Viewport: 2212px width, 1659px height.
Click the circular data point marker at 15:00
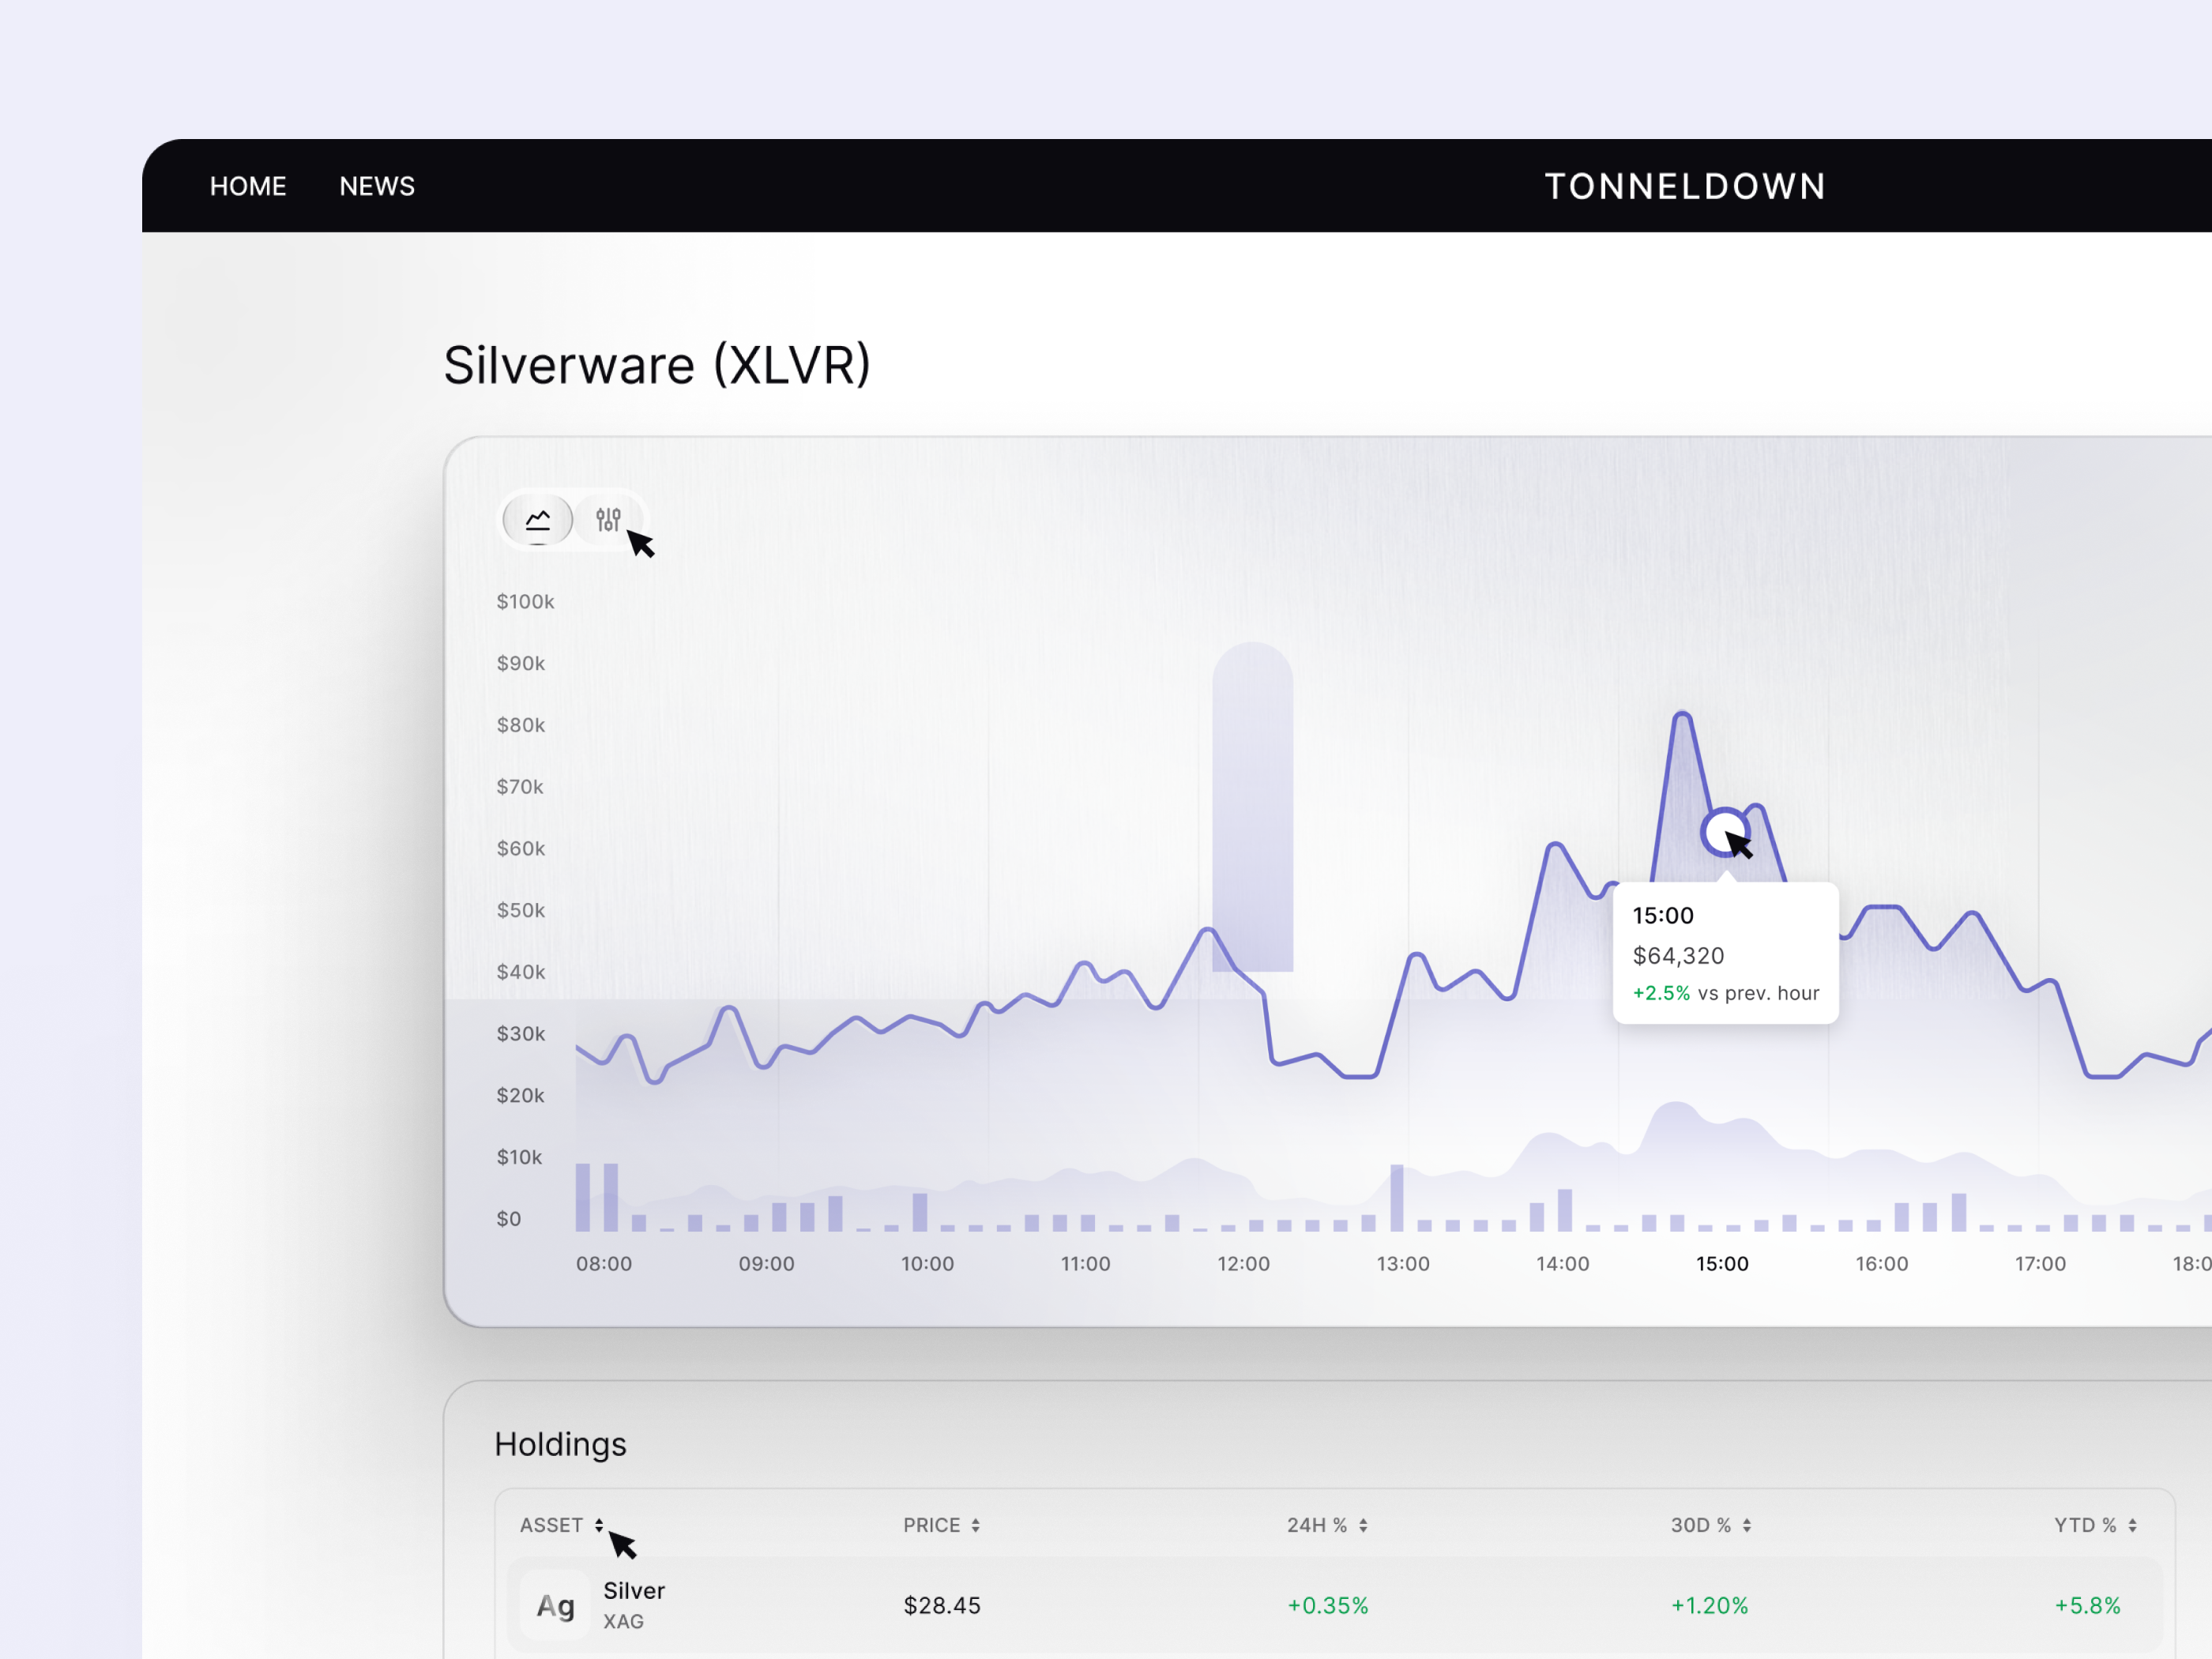click(1726, 832)
